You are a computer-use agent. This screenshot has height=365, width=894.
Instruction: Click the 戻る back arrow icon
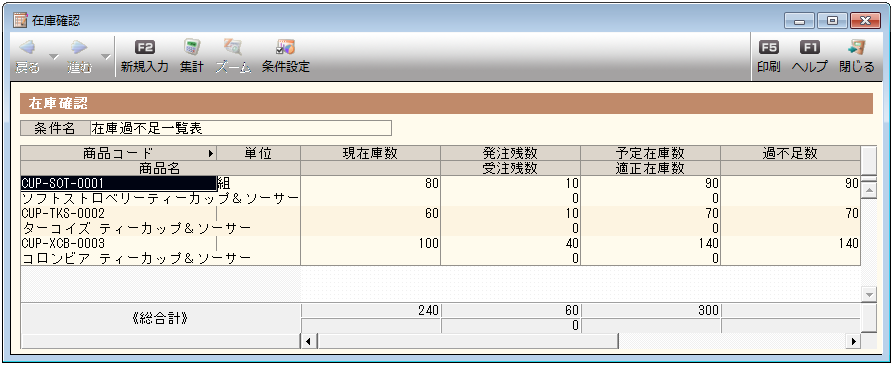coord(27,47)
